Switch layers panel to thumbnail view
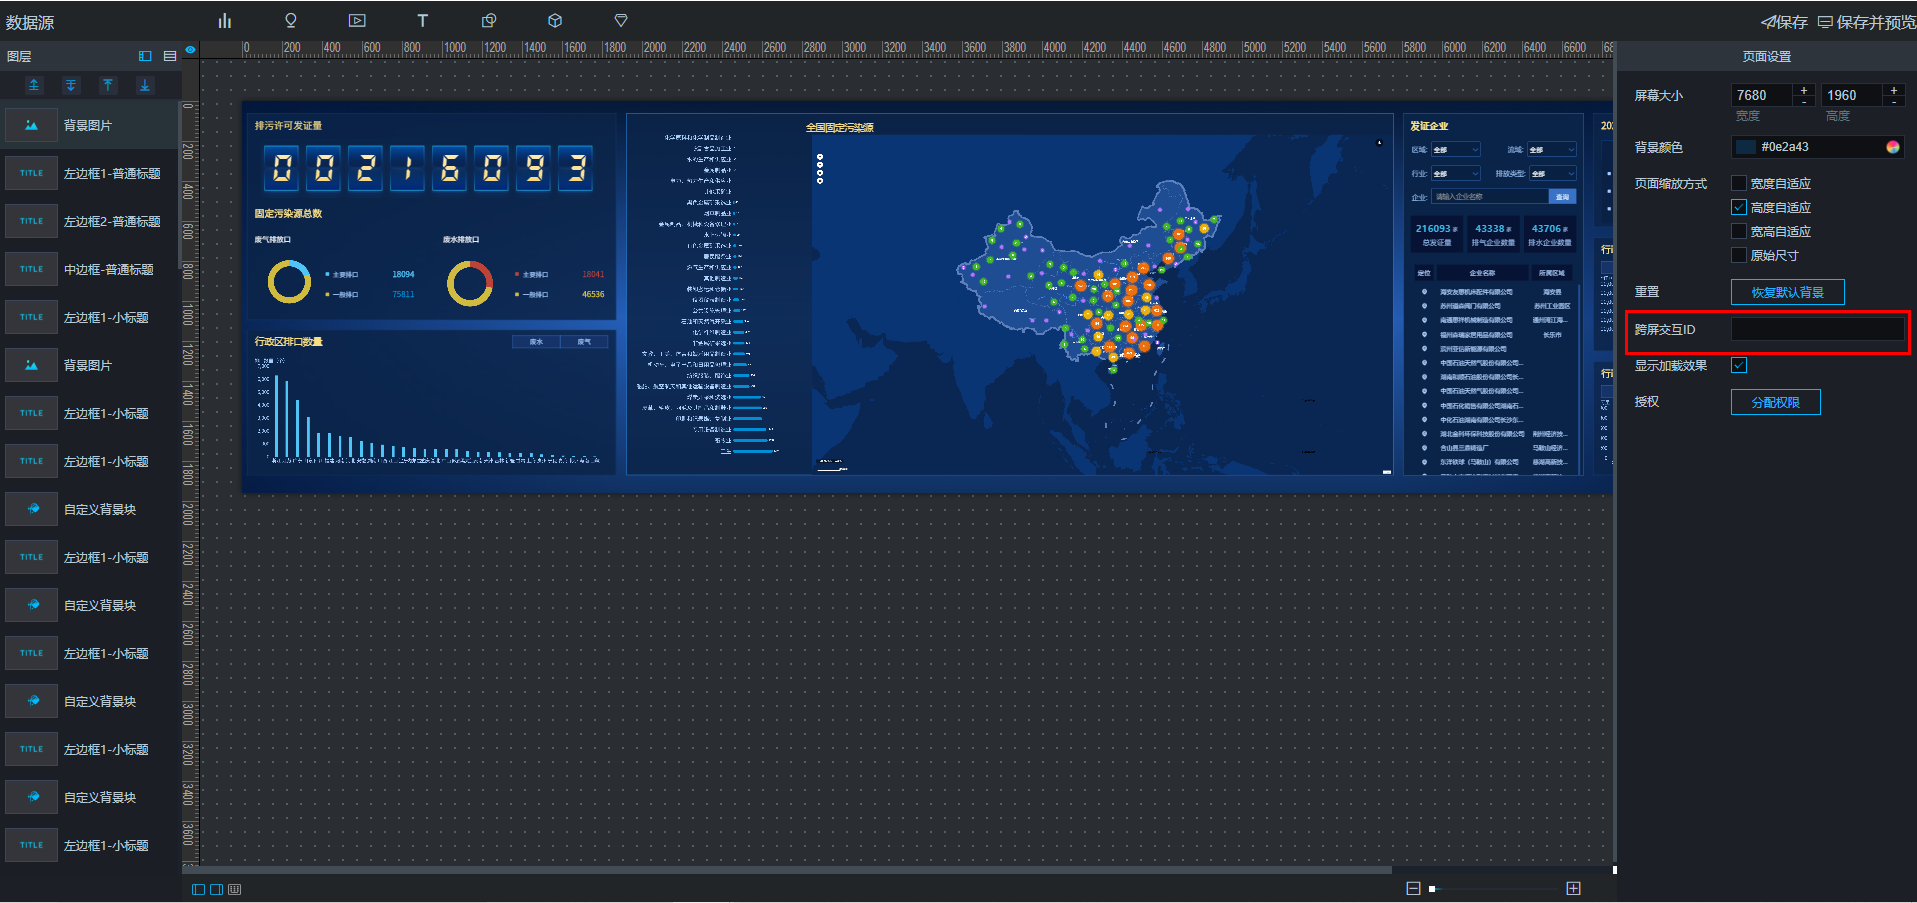1917x903 pixels. [x=145, y=56]
